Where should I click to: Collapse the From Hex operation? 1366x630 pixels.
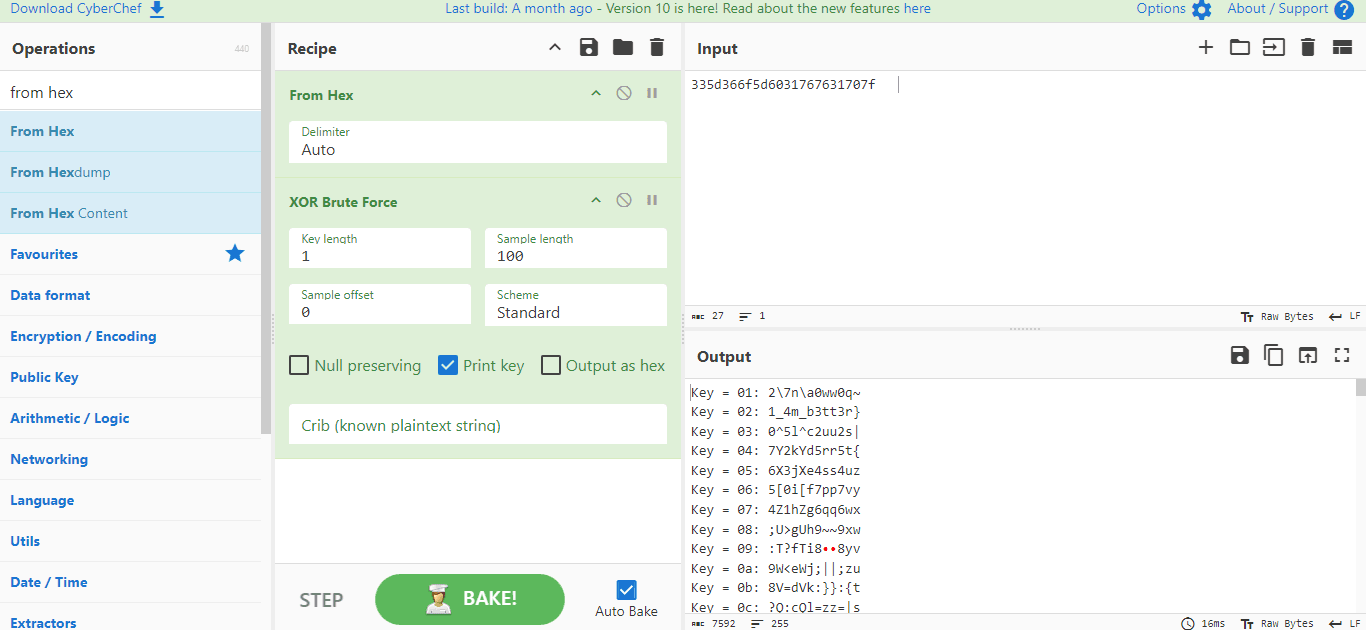(596, 94)
